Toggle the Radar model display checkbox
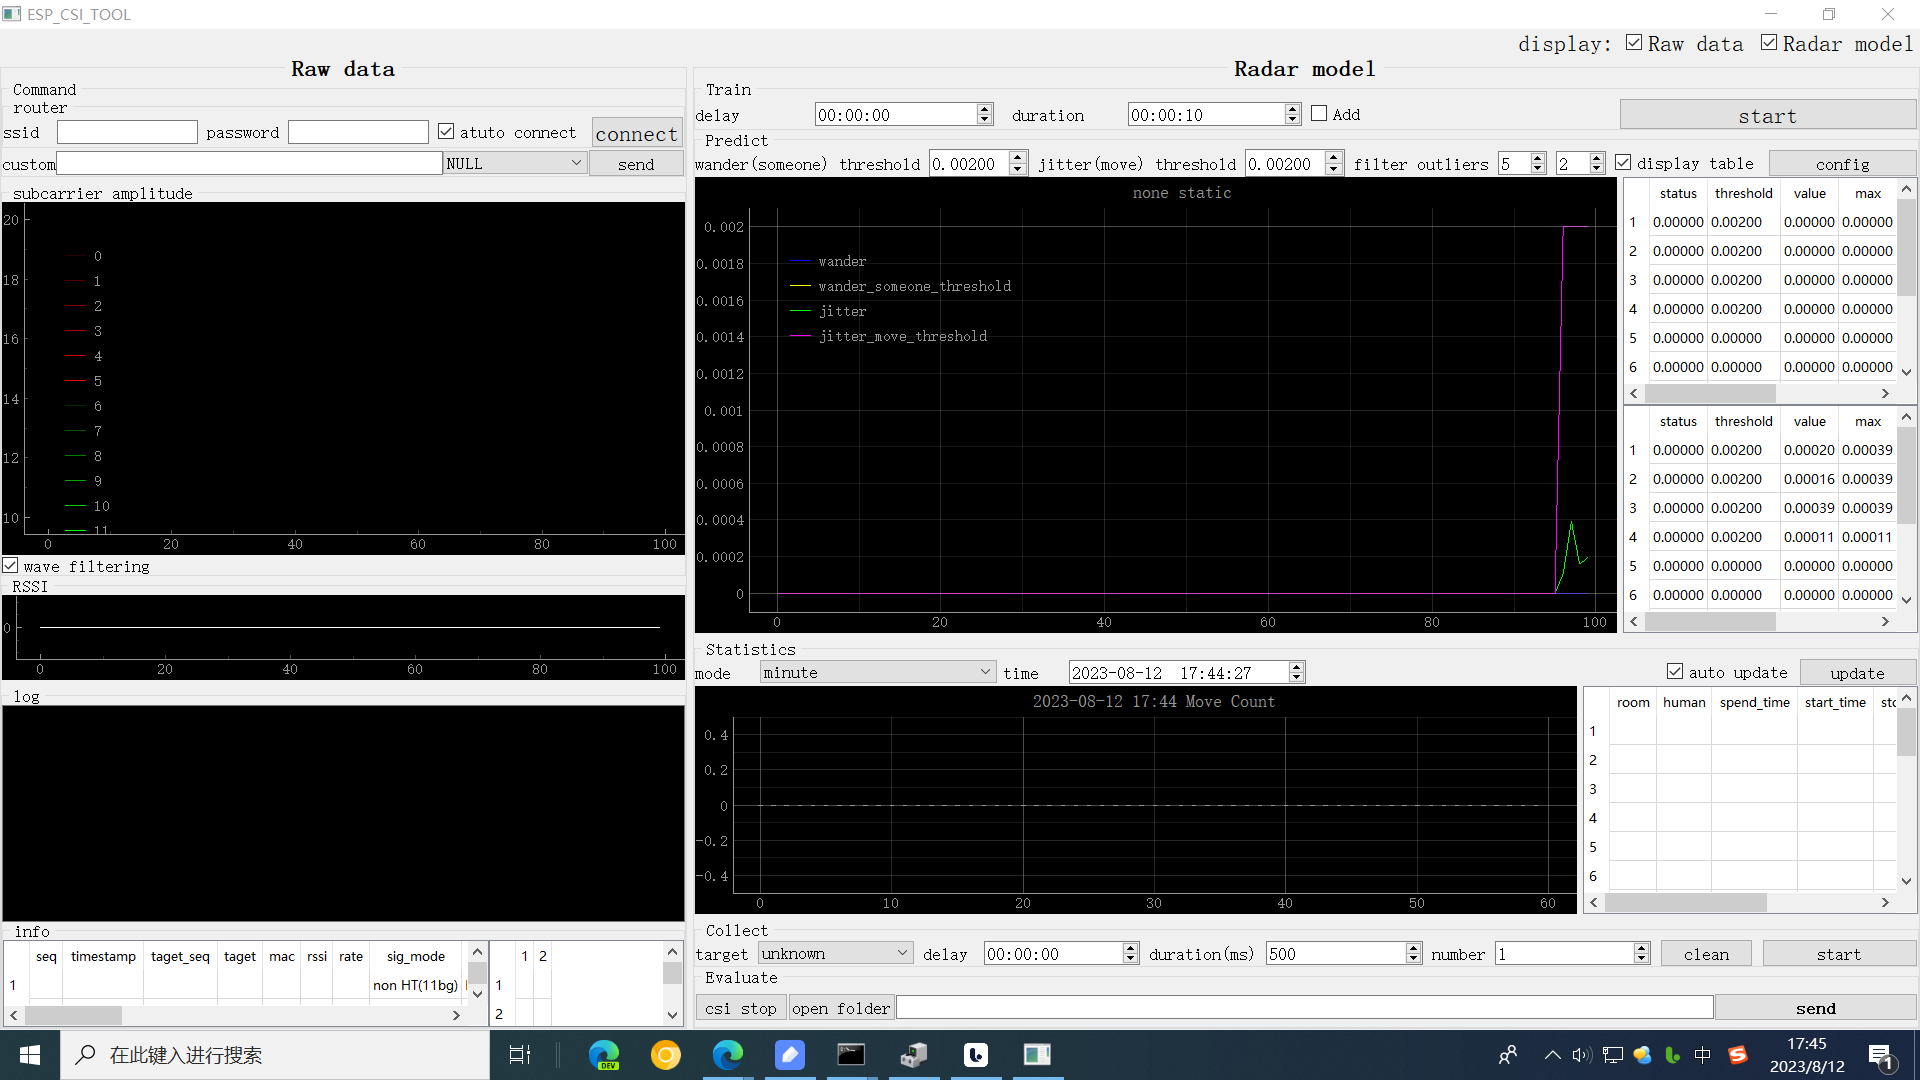The height and width of the screenshot is (1080, 1920). (1768, 43)
